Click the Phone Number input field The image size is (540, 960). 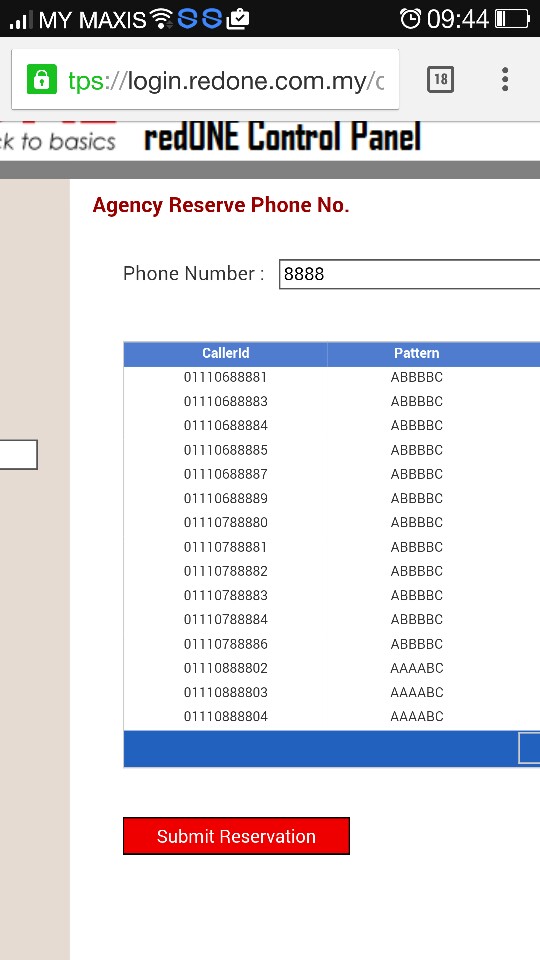409,274
